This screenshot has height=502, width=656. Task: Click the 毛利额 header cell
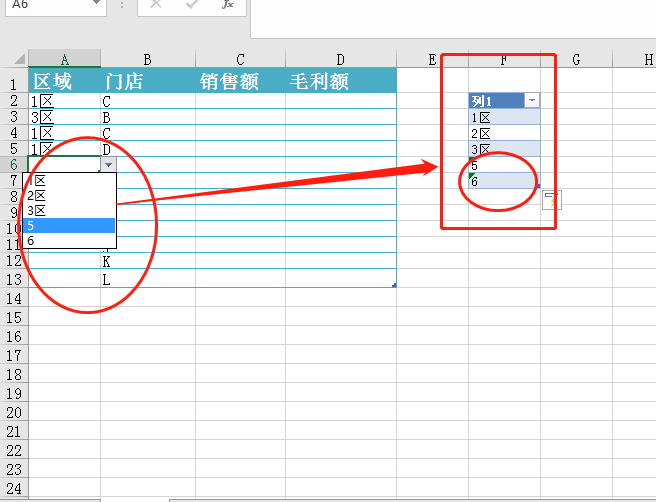[x=341, y=80]
